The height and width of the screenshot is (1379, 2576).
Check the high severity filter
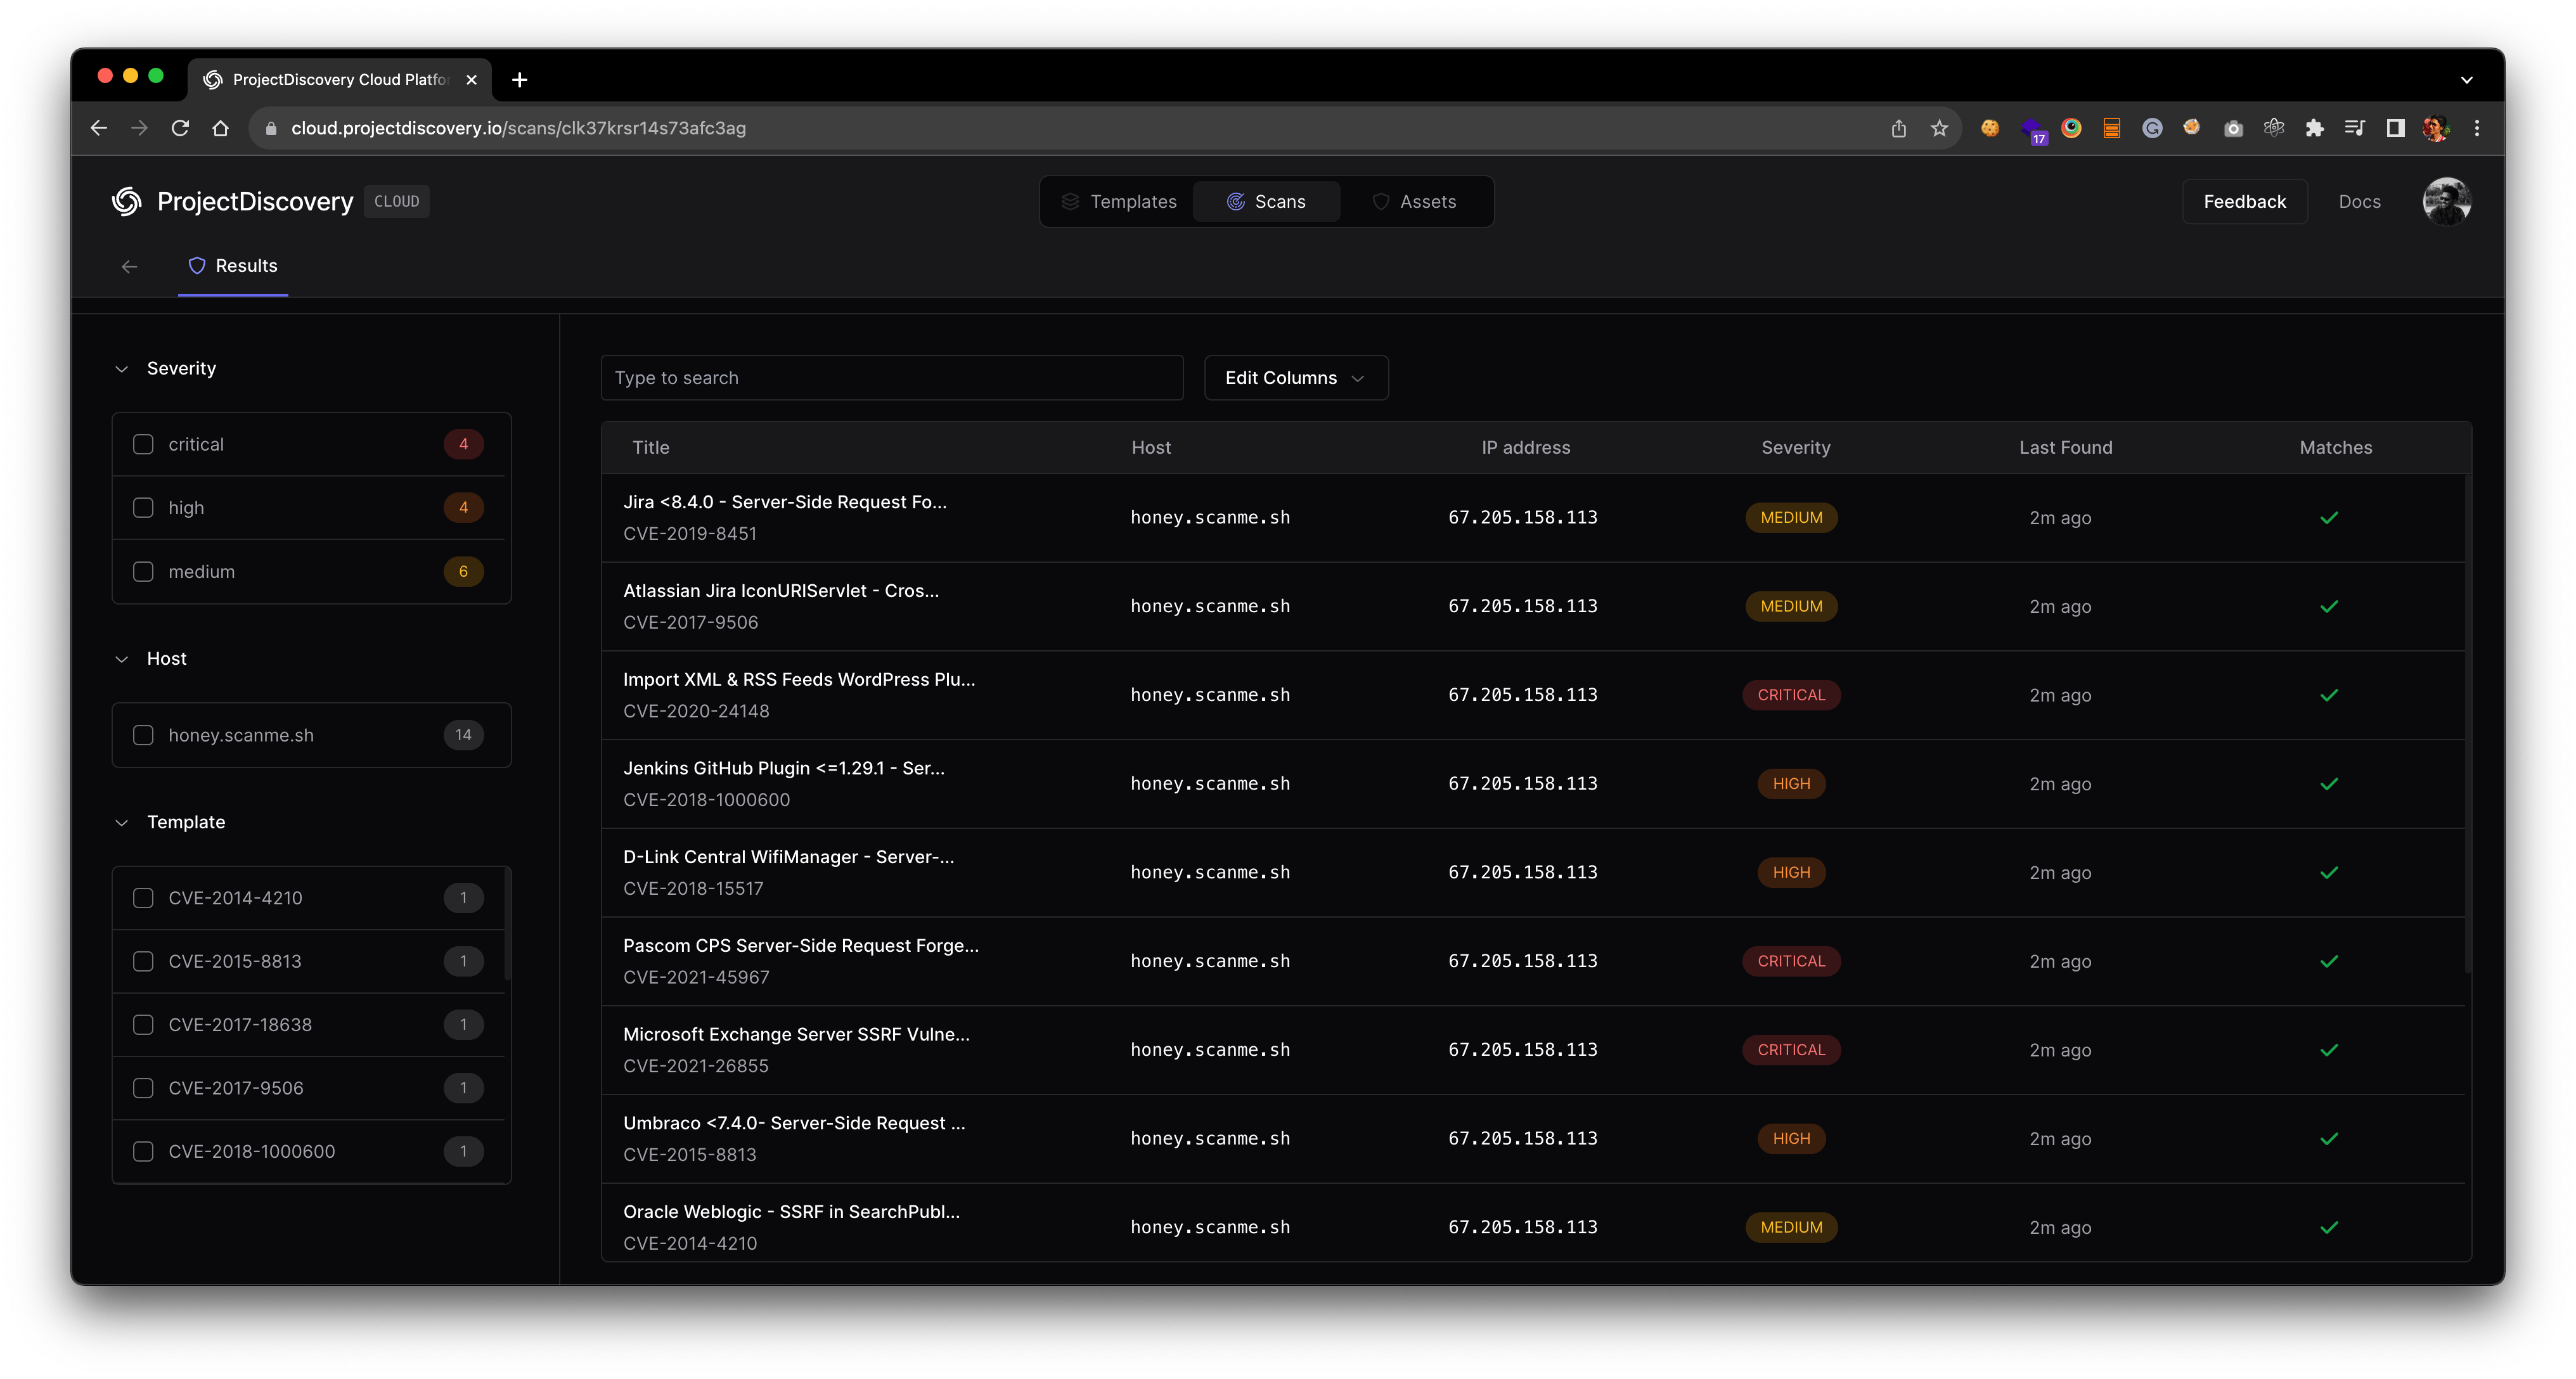143,508
